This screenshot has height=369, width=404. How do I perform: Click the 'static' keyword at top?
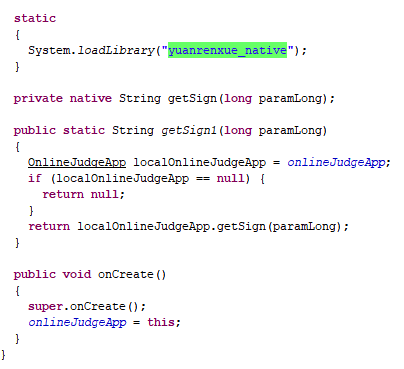pos(35,18)
